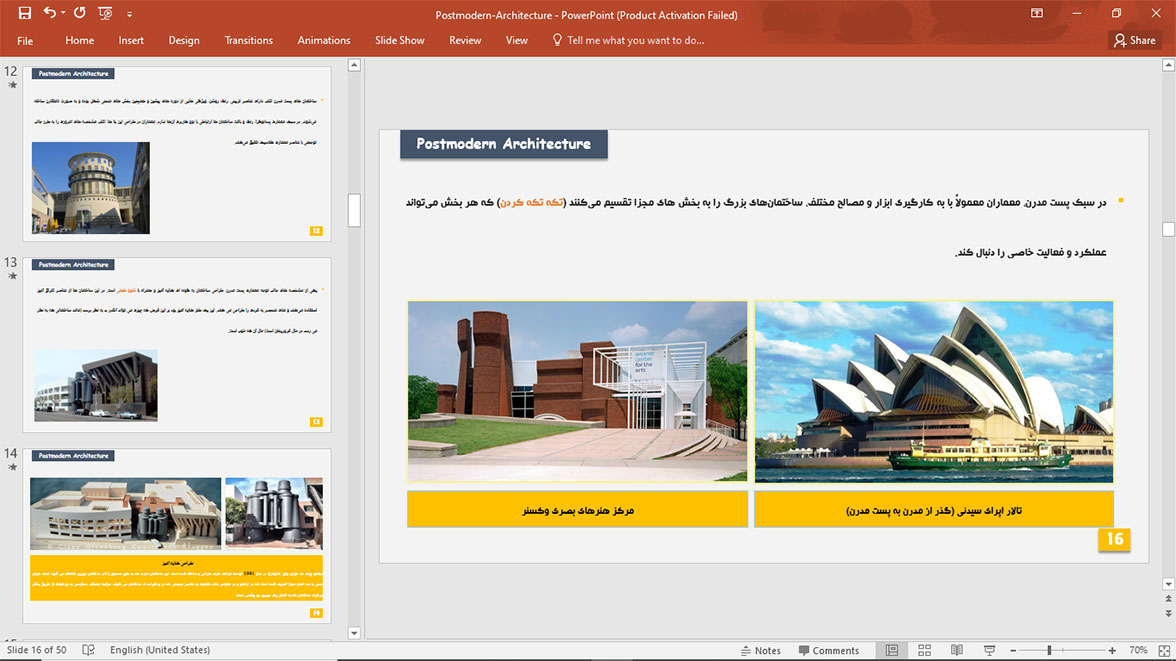Go to the Slide Show tab

tap(400, 41)
